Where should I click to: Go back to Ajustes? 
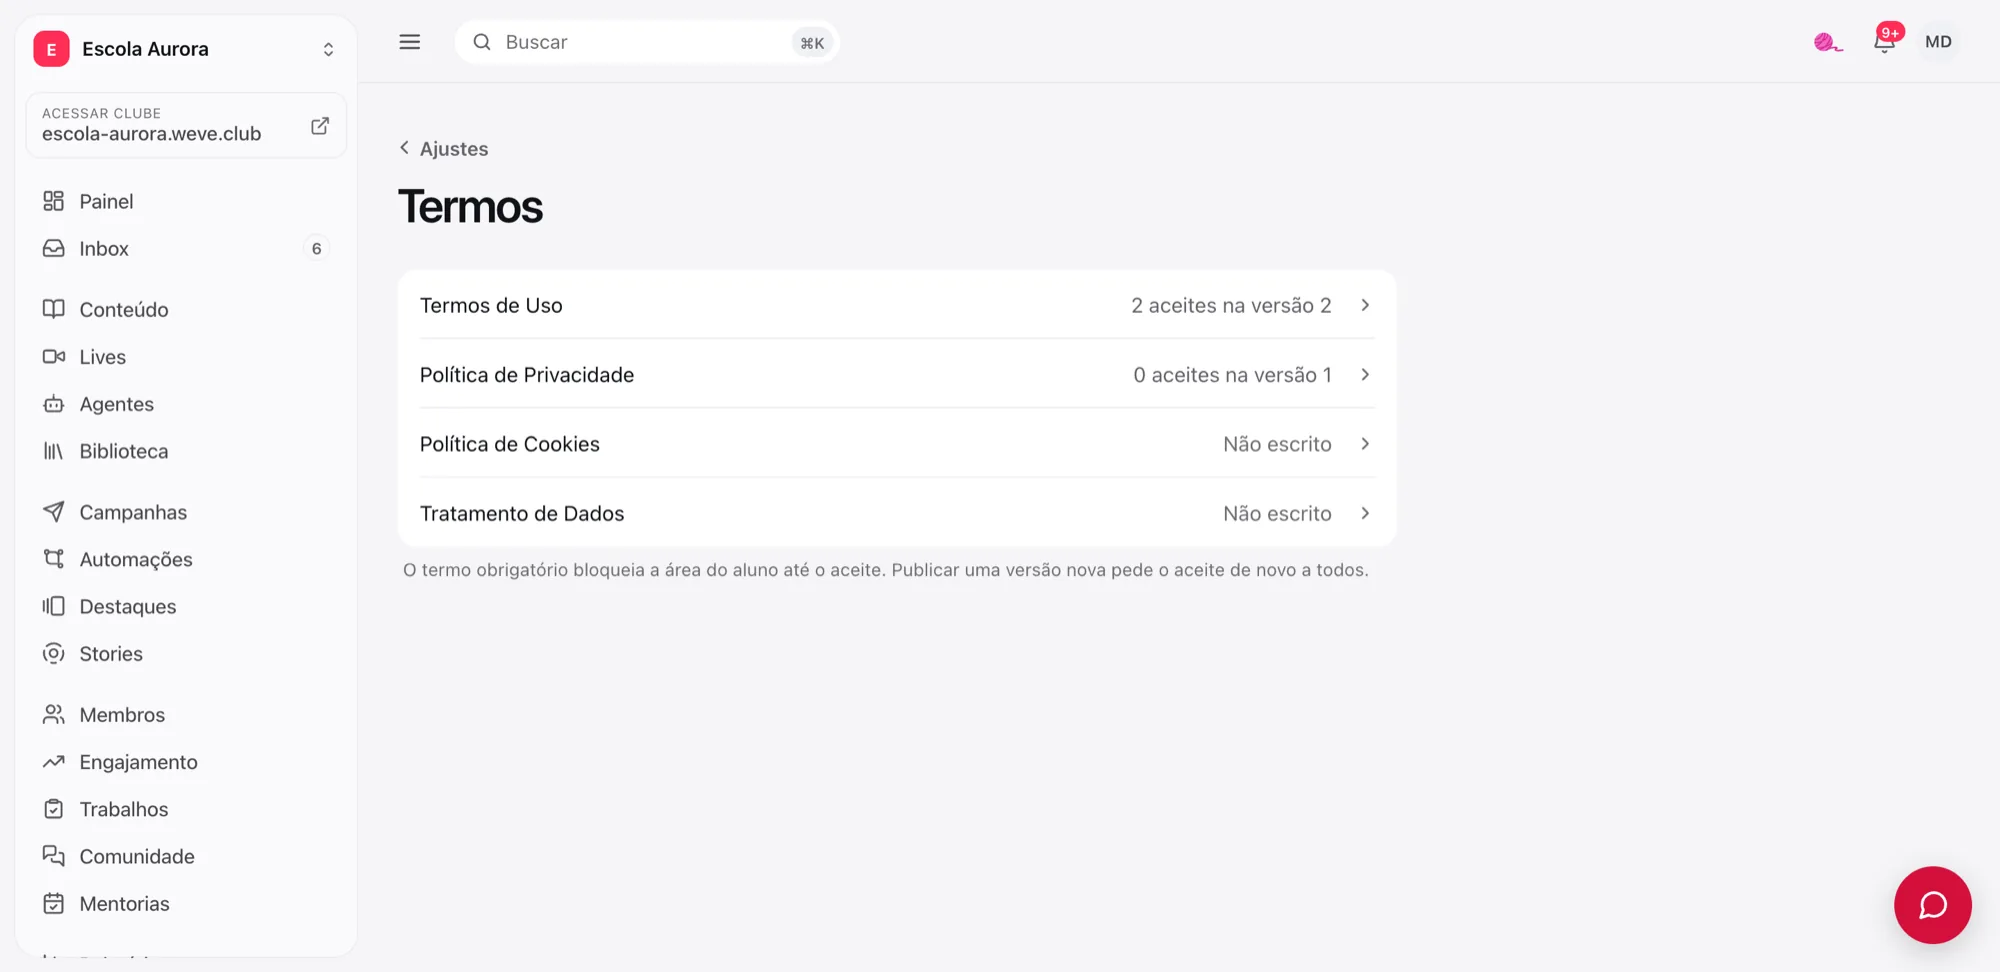pyautogui.click(x=444, y=148)
